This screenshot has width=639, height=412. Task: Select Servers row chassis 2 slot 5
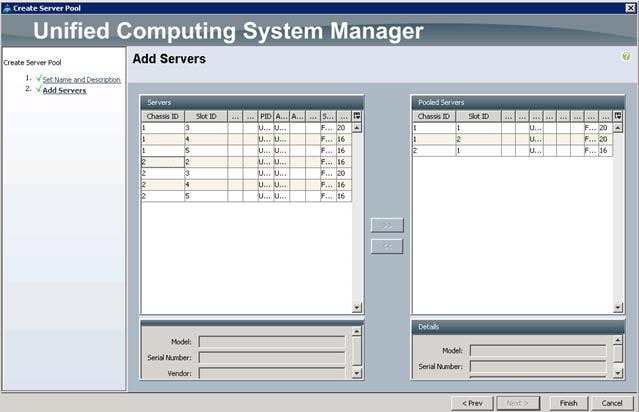[246, 196]
